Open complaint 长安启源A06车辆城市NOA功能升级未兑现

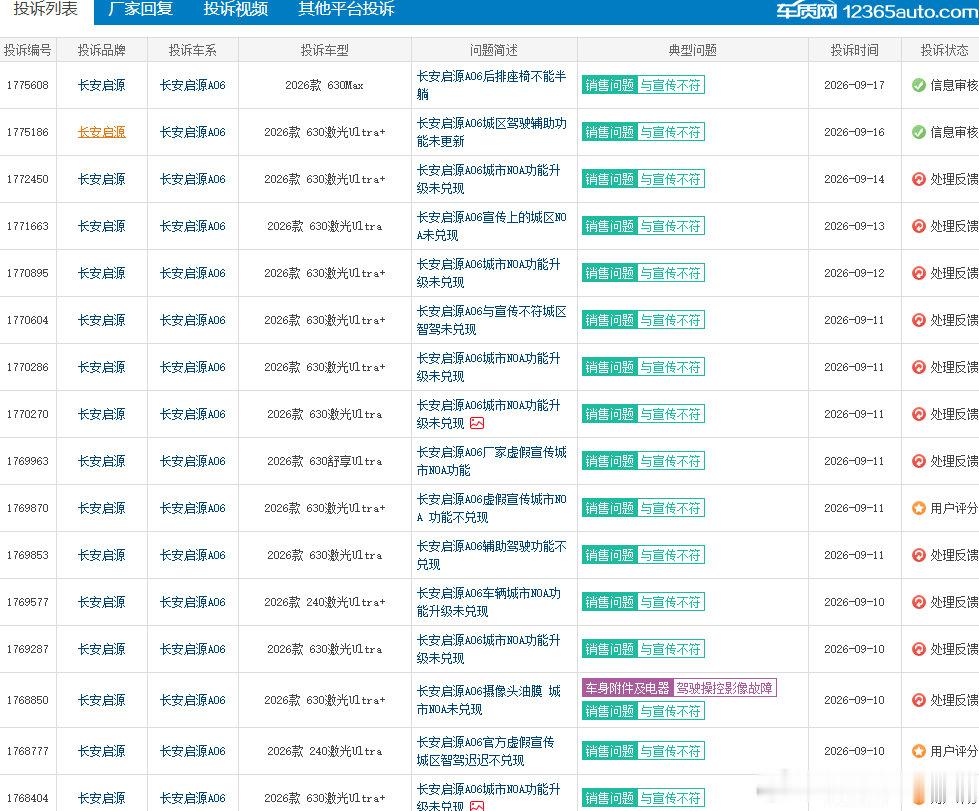(x=489, y=602)
